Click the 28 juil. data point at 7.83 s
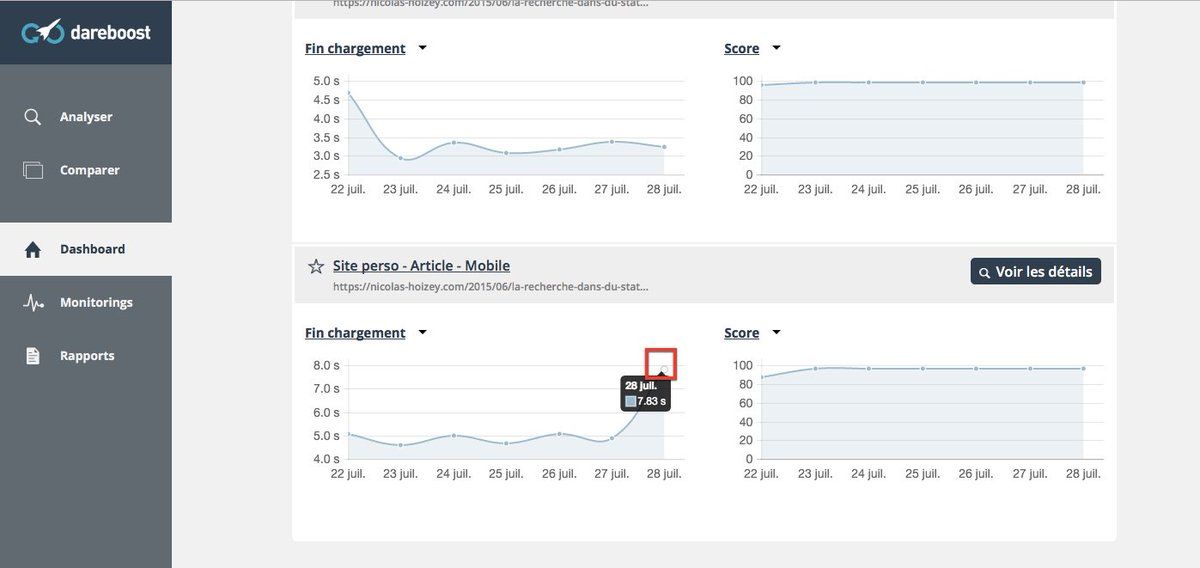The image size is (1200, 568). 662,369
